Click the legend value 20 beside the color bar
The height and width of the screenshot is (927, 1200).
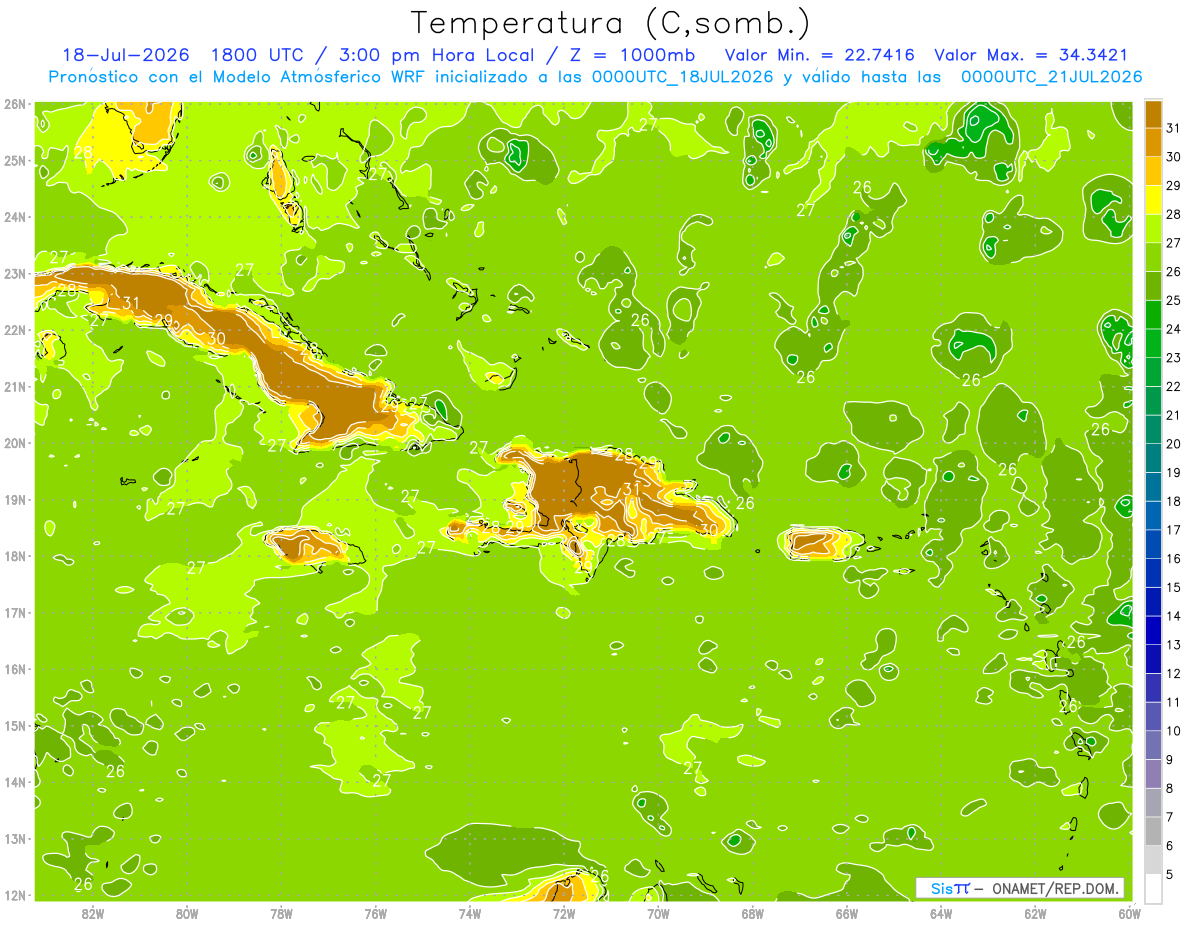tap(1173, 444)
